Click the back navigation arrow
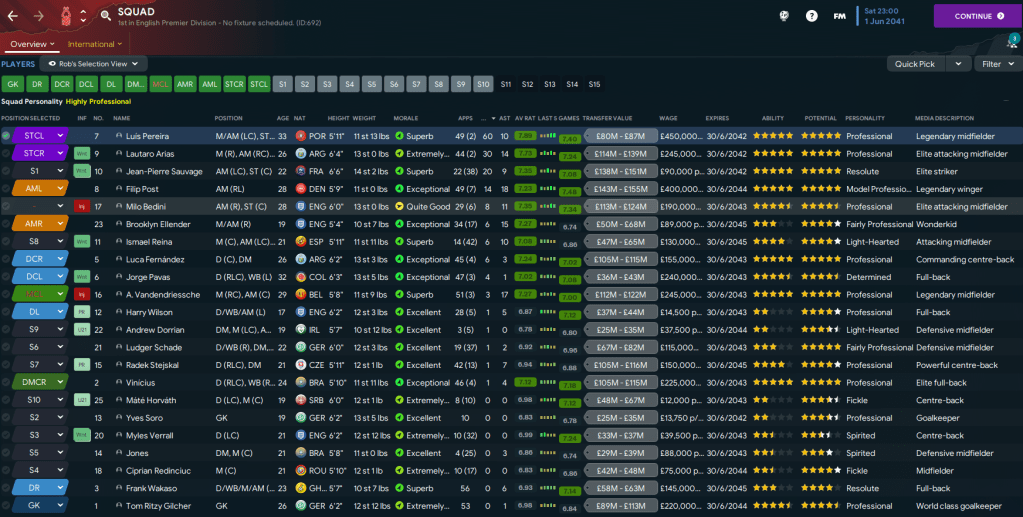Viewport: 1023px width, 517px height. coord(13,16)
